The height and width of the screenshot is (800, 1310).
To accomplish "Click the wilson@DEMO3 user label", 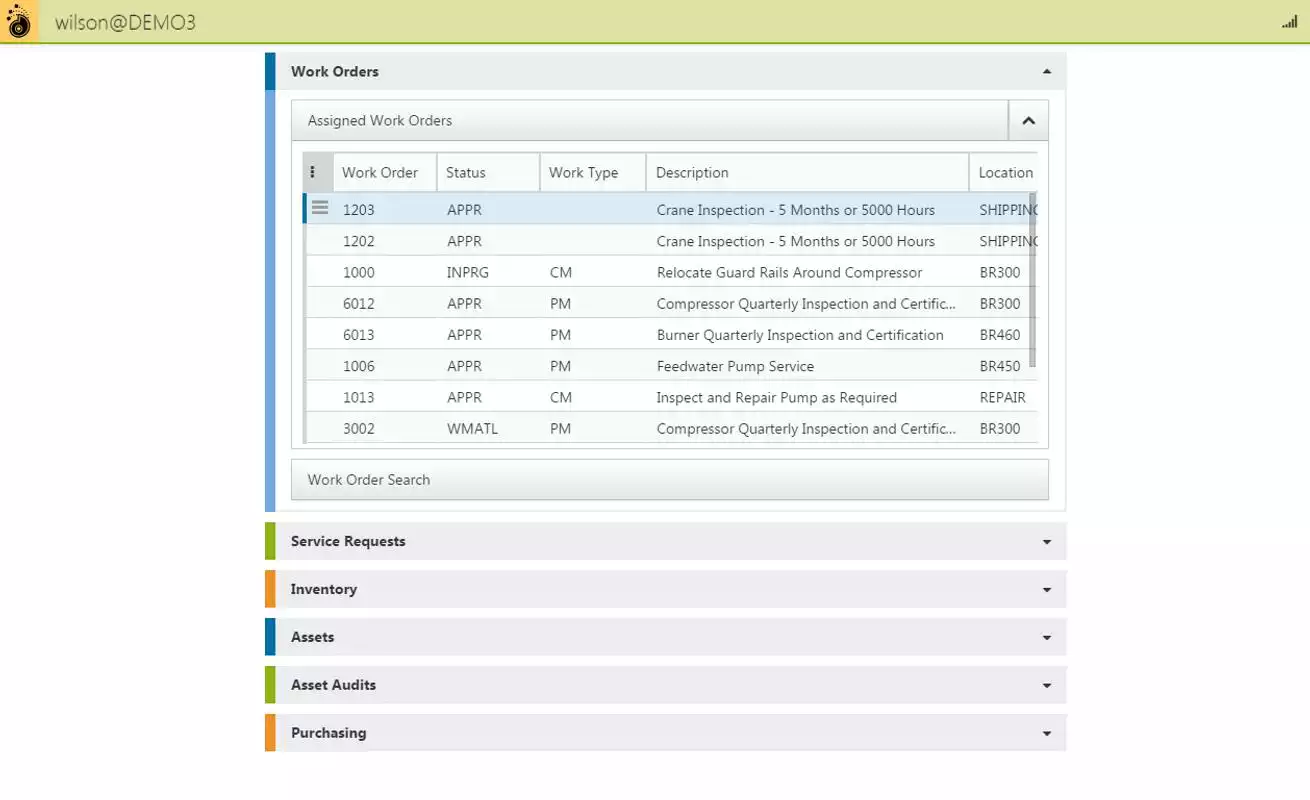I will [125, 22].
